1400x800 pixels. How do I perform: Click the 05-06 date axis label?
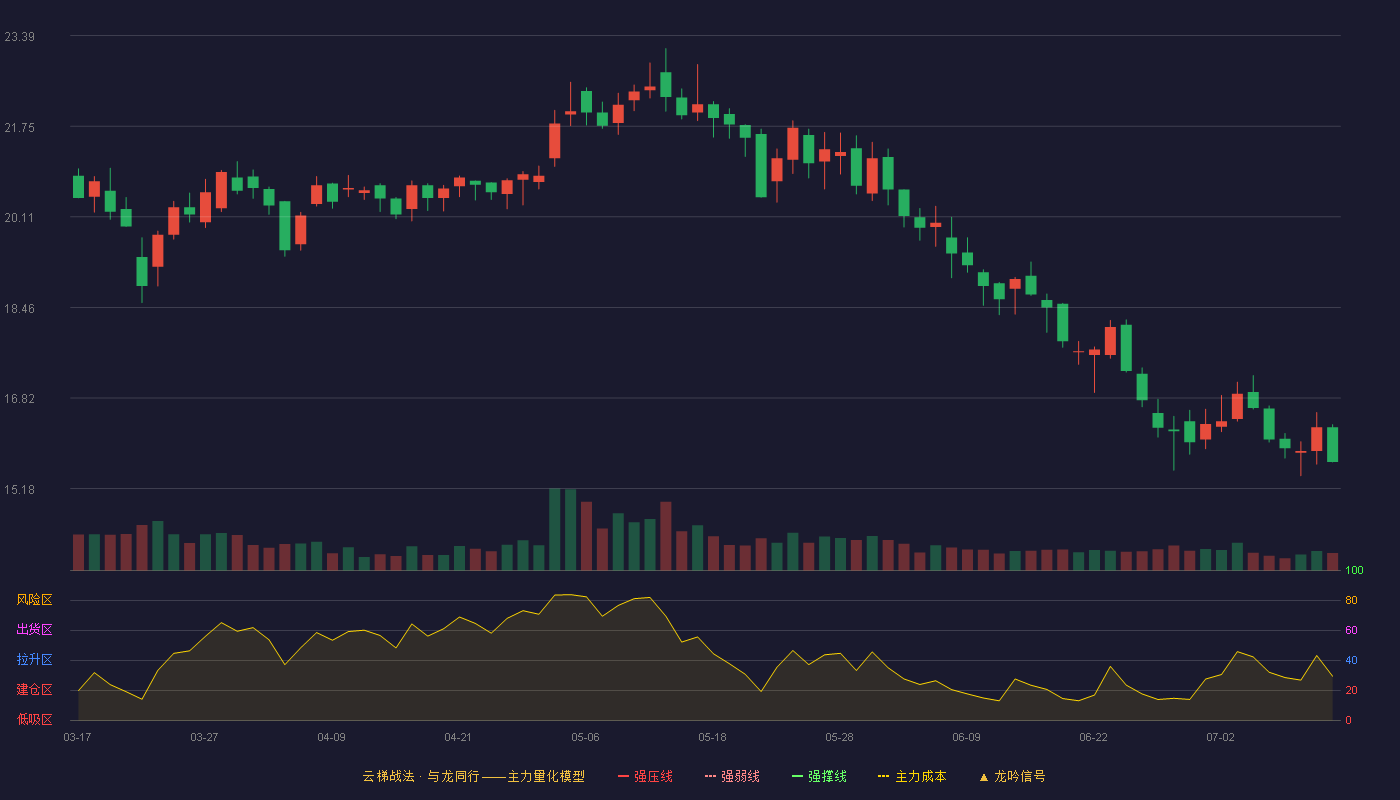(x=585, y=737)
